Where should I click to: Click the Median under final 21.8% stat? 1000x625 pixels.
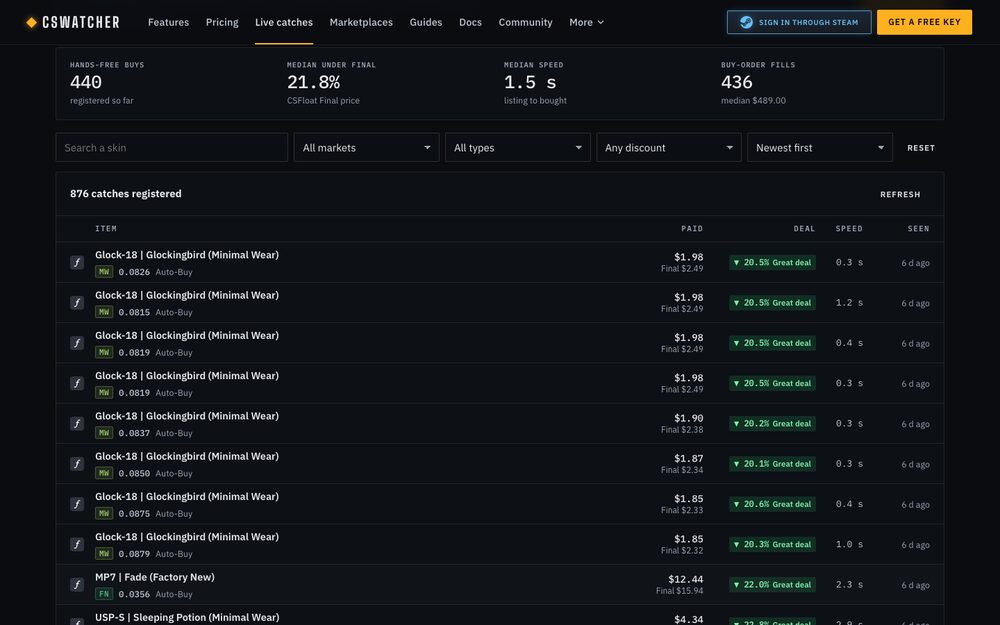click(331, 82)
